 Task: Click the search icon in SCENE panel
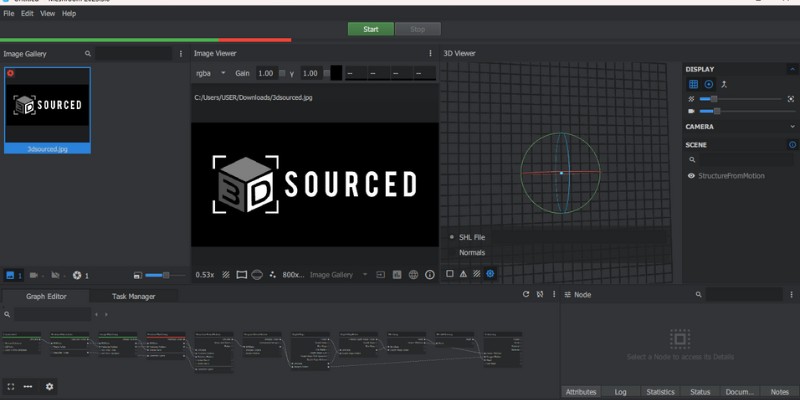[x=692, y=160]
